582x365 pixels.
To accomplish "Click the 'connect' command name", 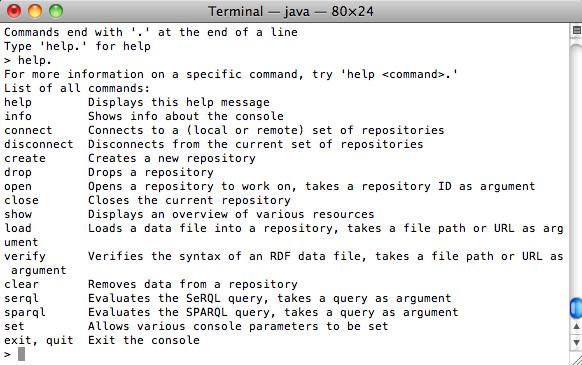I will [x=28, y=130].
